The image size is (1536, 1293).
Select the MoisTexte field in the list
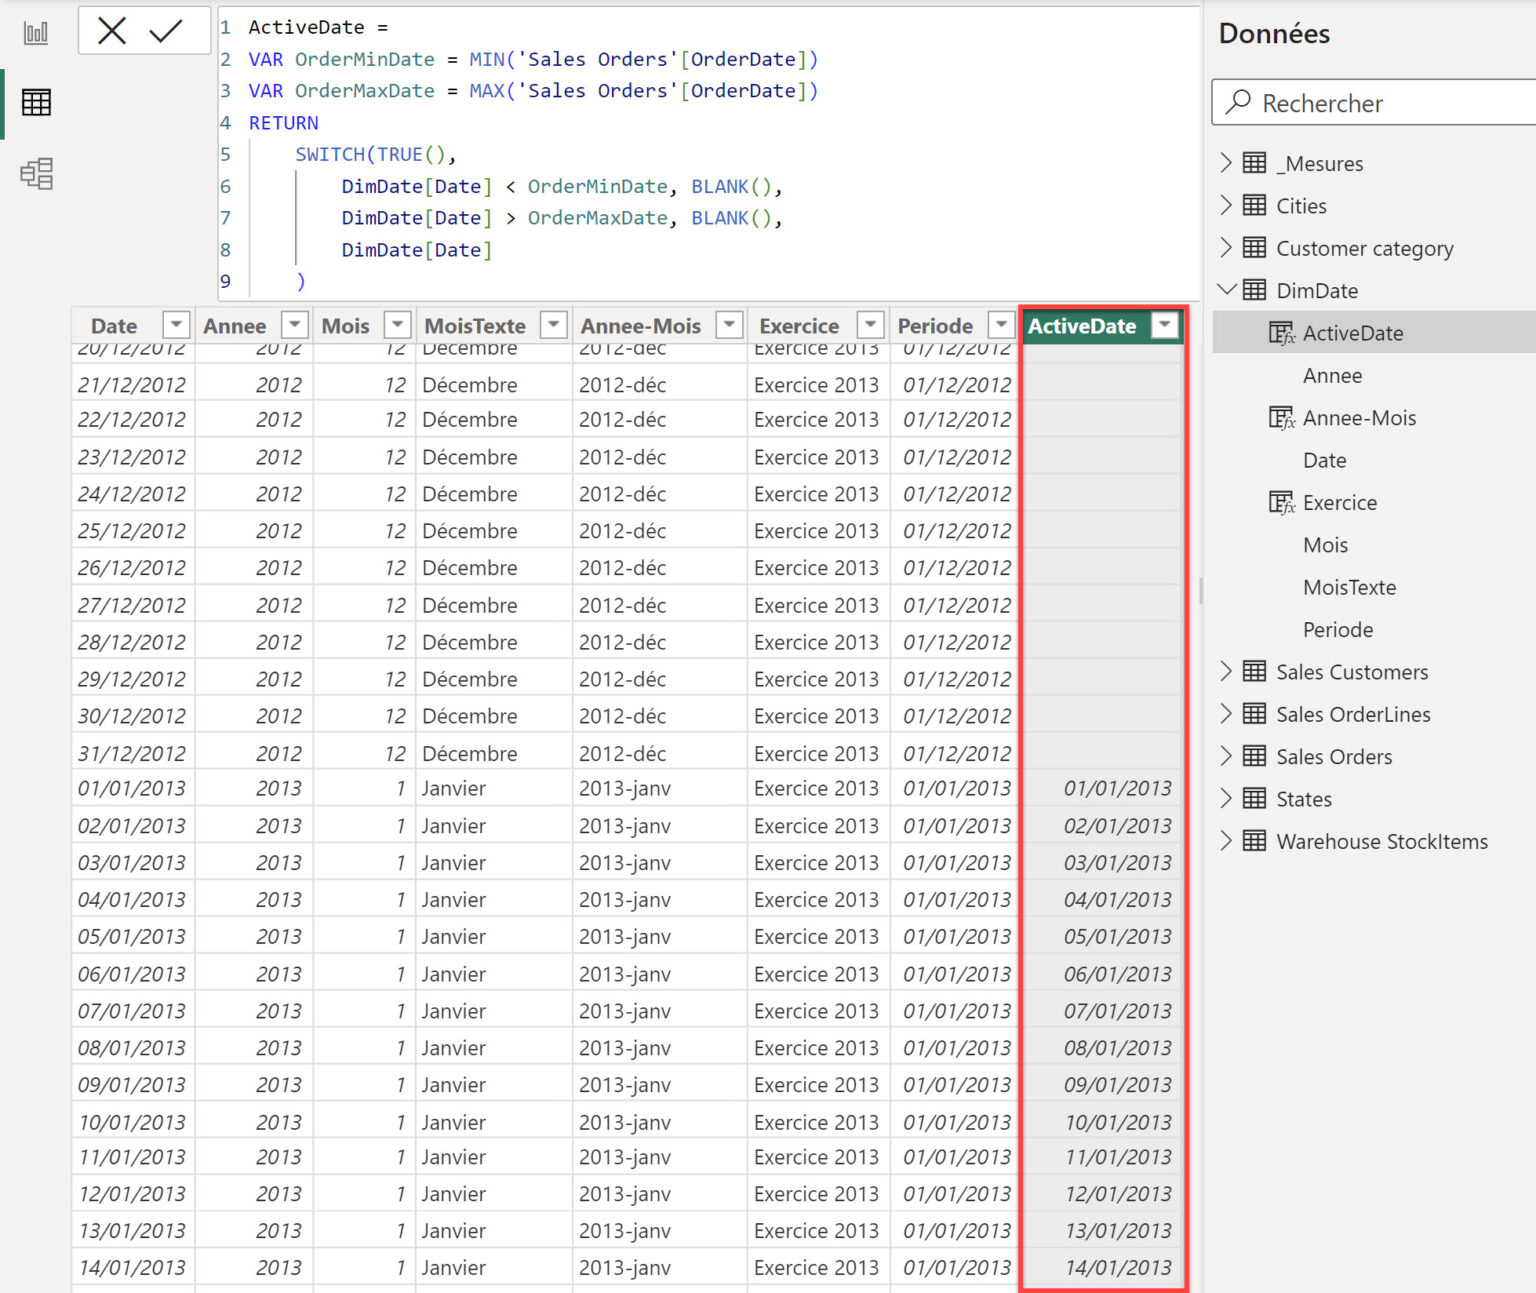[1349, 588]
